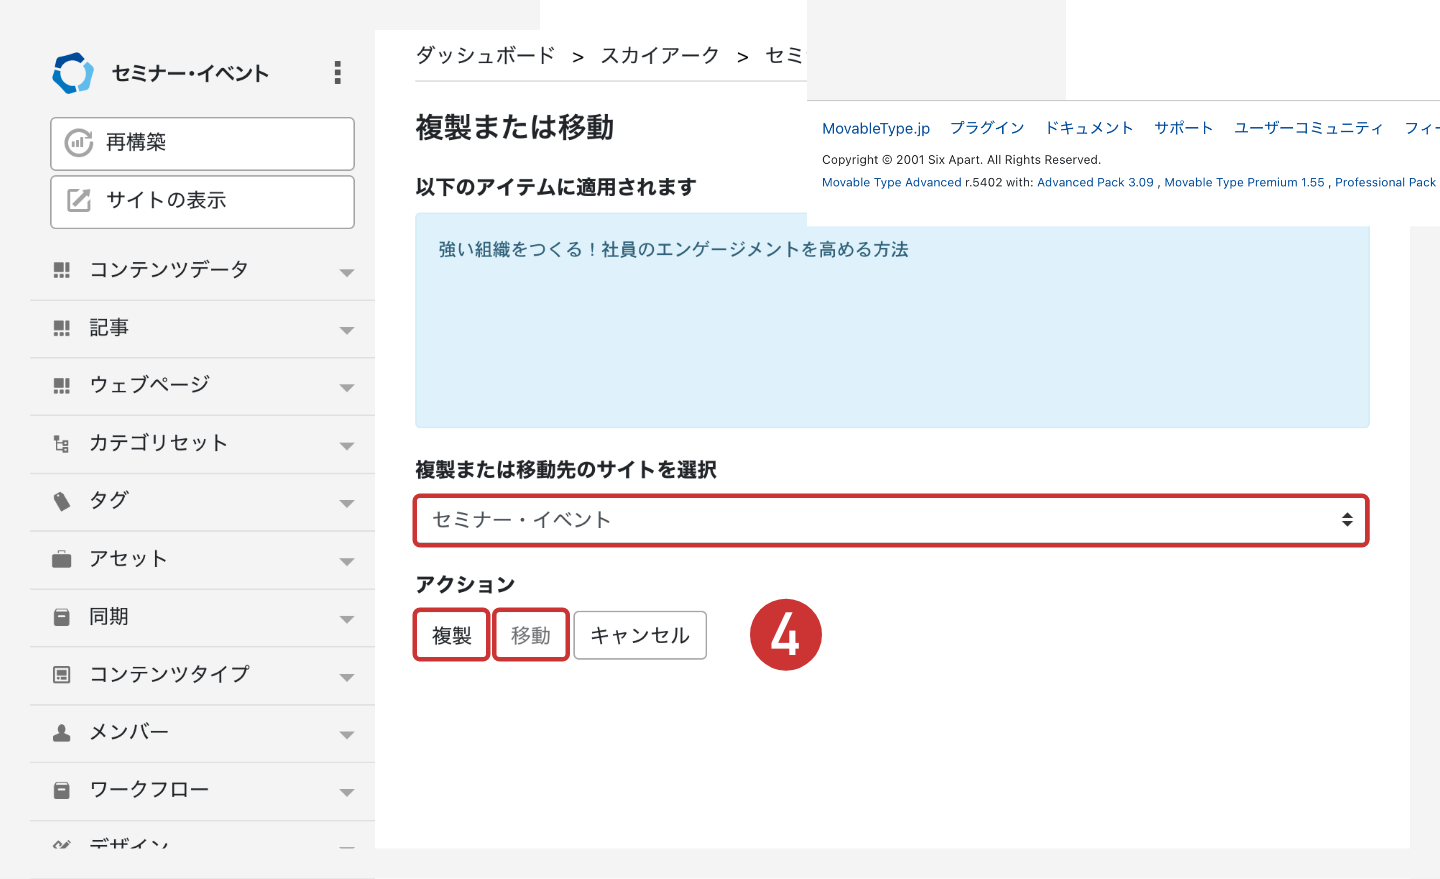Click the サイトの表示 external link icon
Viewport: 1440px width, 879px height.
coord(79,200)
